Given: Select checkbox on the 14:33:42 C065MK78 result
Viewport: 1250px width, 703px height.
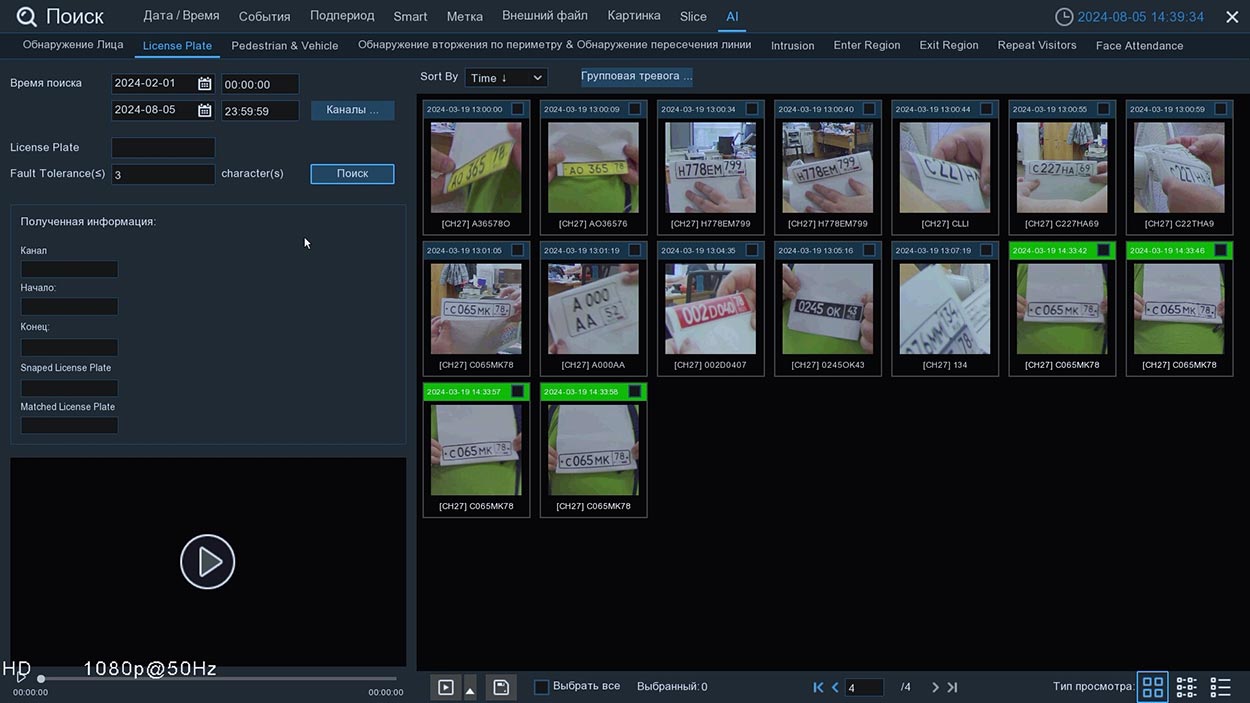Looking at the screenshot, I should click(x=1103, y=251).
